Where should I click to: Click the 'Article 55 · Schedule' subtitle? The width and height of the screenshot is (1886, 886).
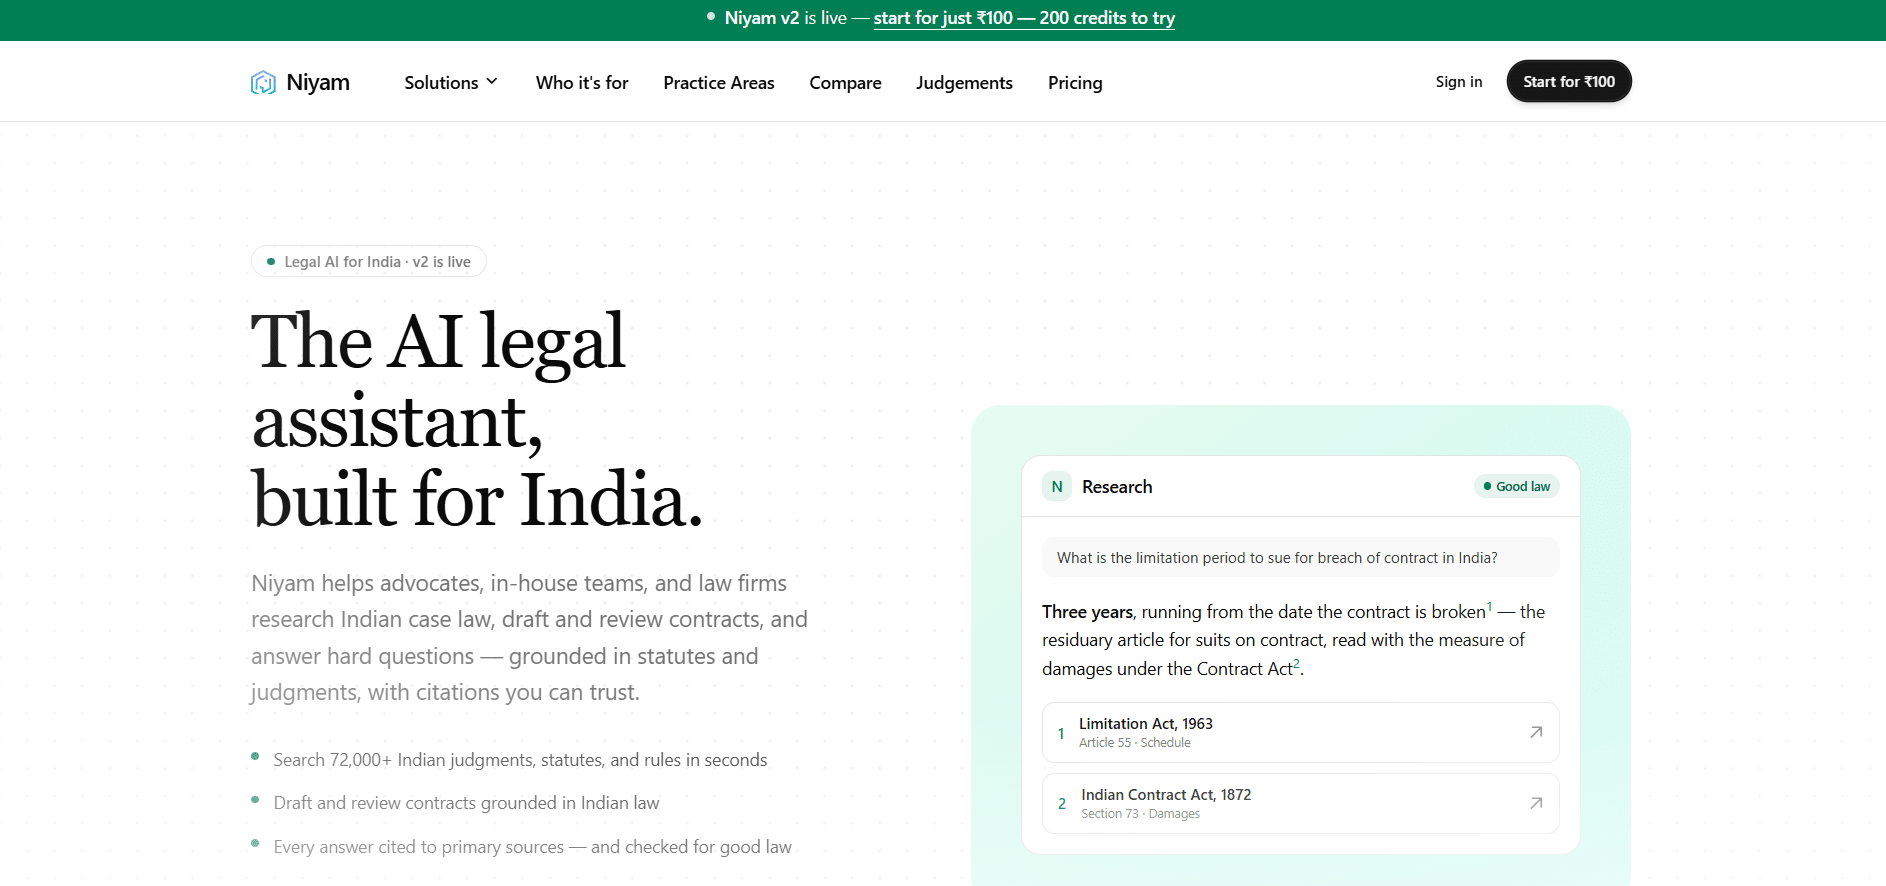(1135, 742)
